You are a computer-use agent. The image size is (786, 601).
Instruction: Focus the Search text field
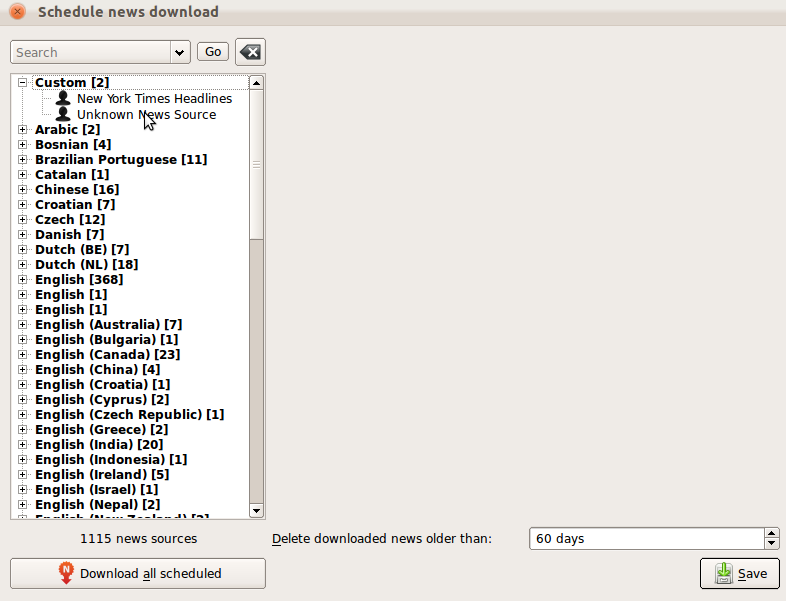tap(90, 52)
